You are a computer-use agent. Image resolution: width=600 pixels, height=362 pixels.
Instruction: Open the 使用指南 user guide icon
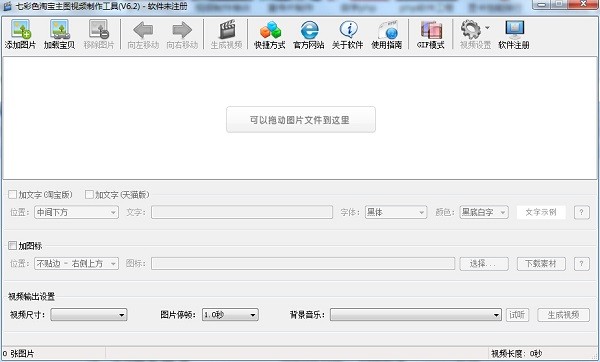click(x=386, y=34)
